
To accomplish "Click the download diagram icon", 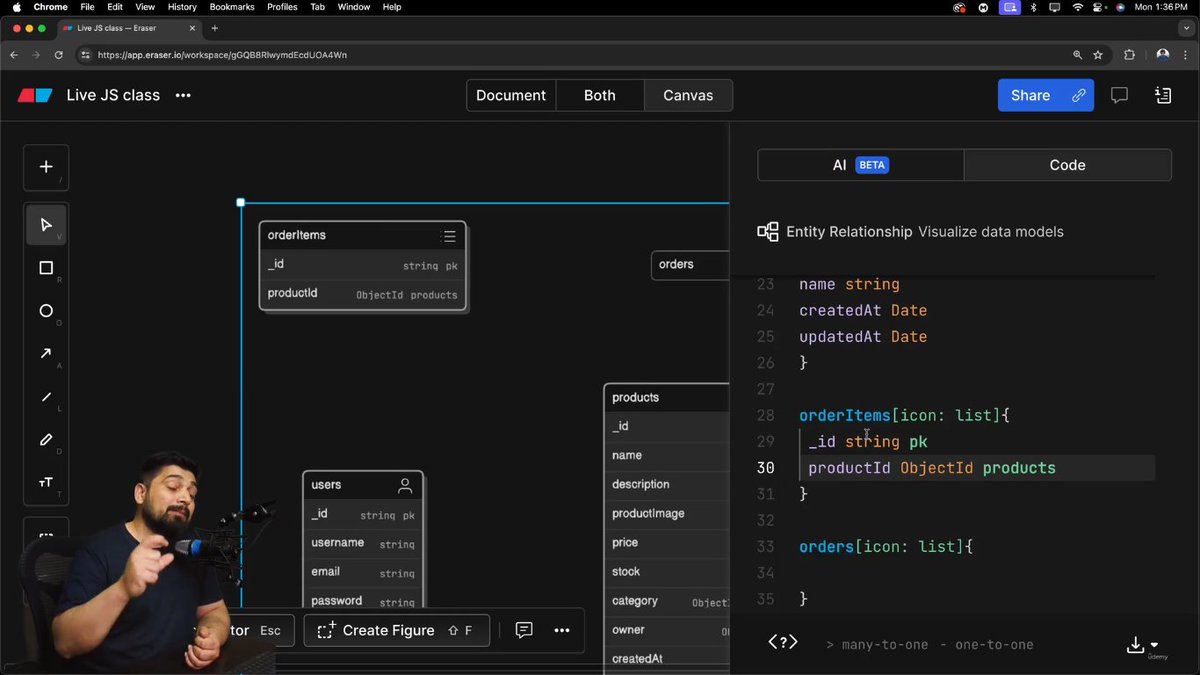I will (1135, 645).
